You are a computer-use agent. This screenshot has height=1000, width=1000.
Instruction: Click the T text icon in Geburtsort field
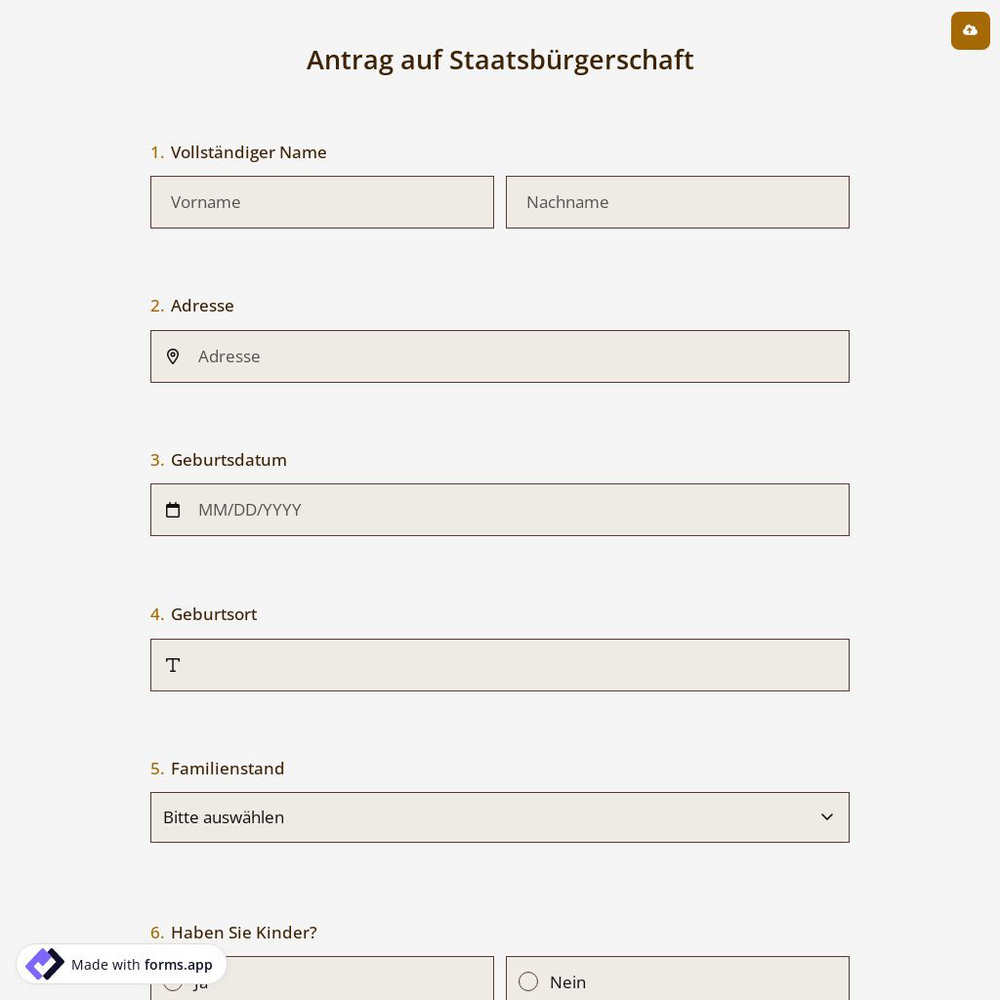(x=173, y=665)
